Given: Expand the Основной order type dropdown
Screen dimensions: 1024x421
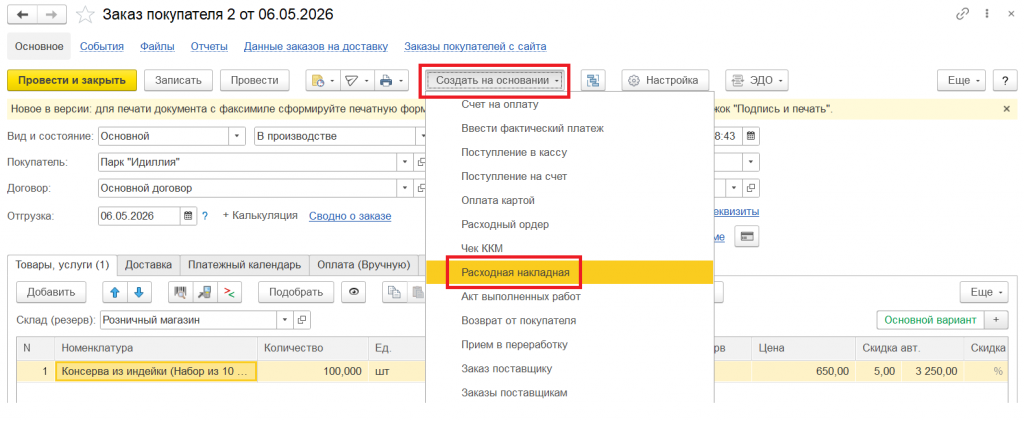Looking at the screenshot, I should (236, 136).
